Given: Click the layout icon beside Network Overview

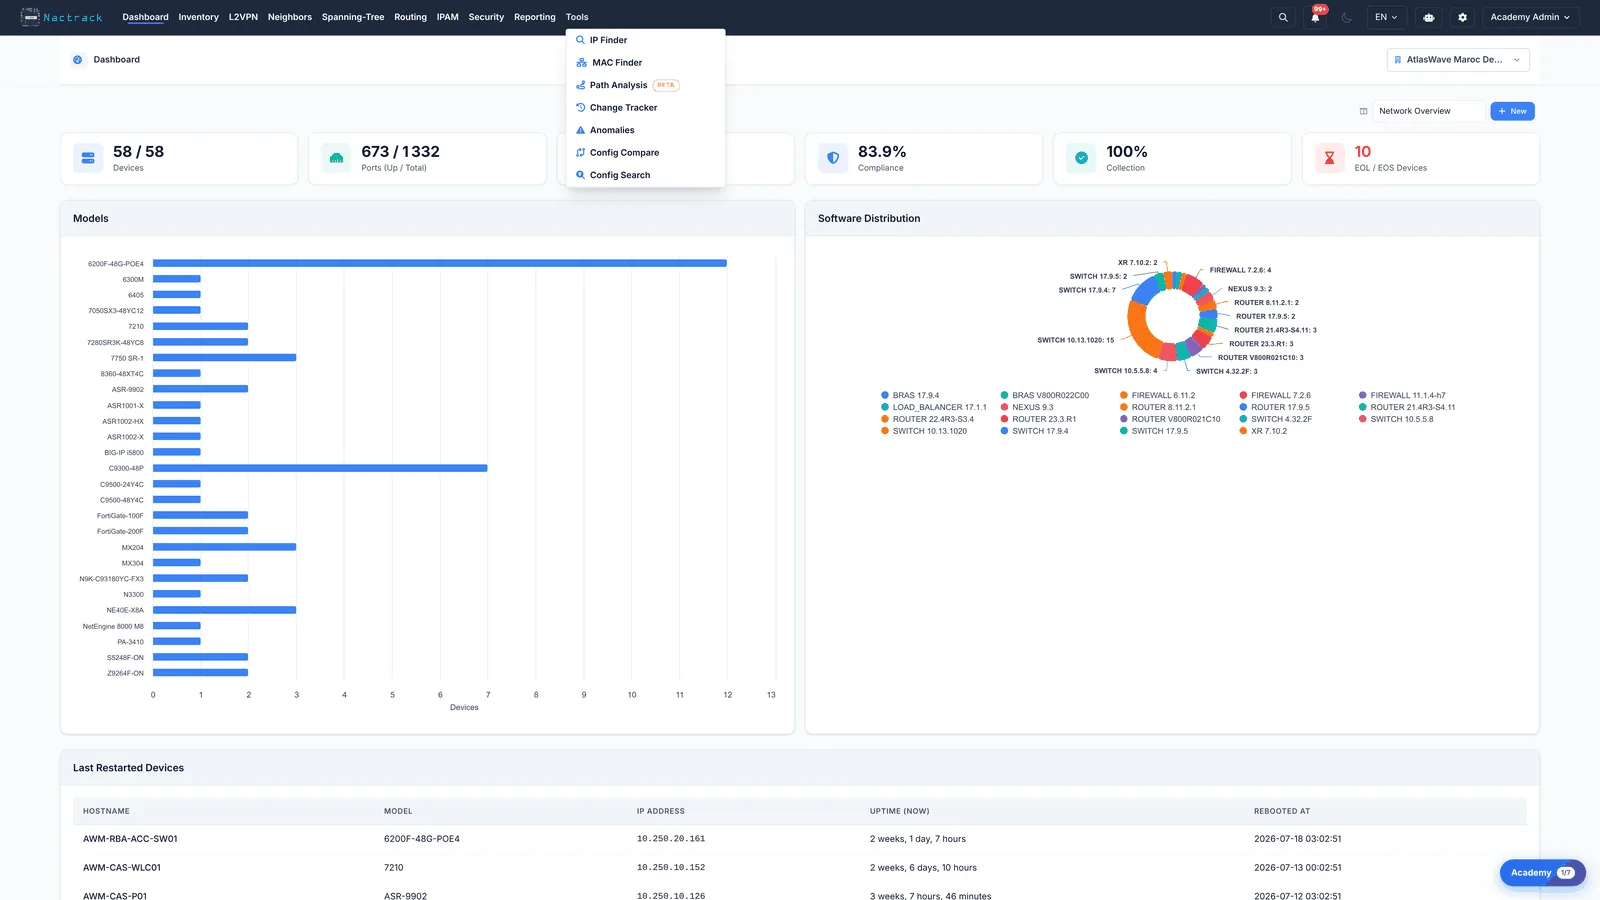Looking at the screenshot, I should (x=1363, y=111).
